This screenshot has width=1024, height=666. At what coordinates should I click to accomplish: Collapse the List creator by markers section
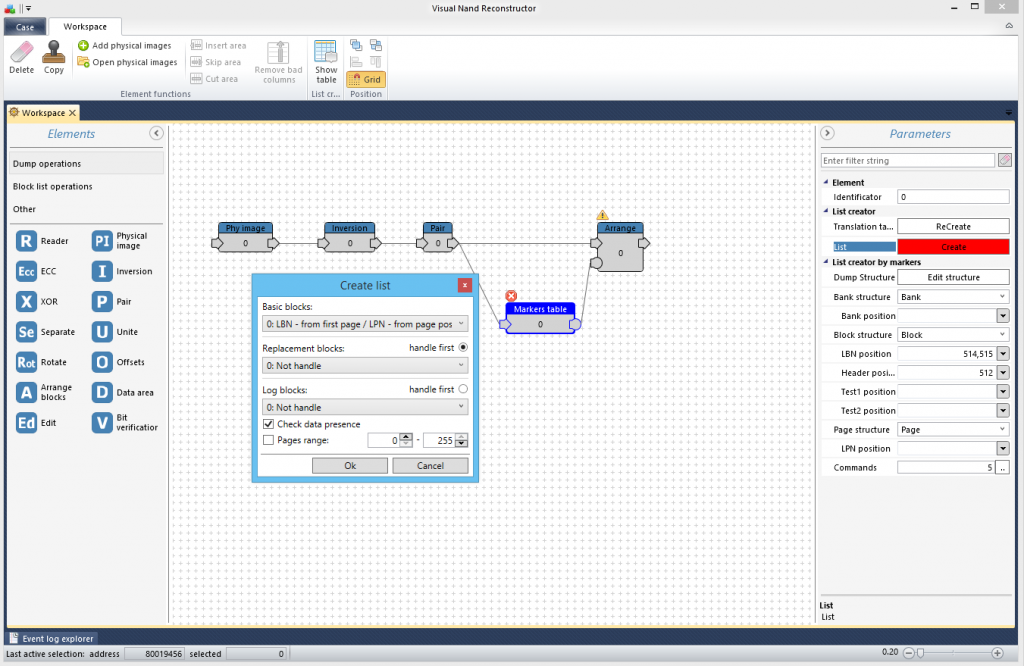tap(826, 262)
